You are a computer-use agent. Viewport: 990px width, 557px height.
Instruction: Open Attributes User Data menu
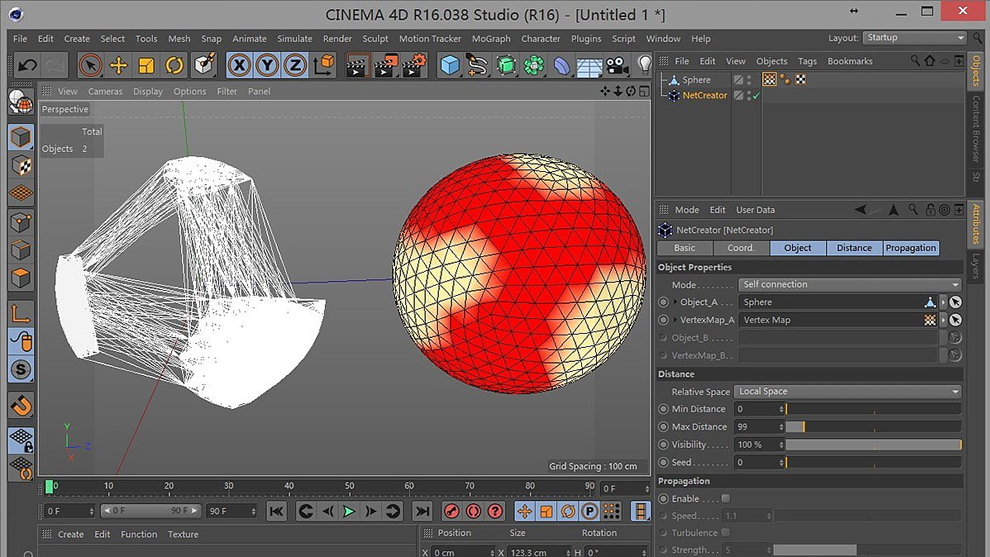[x=755, y=210]
